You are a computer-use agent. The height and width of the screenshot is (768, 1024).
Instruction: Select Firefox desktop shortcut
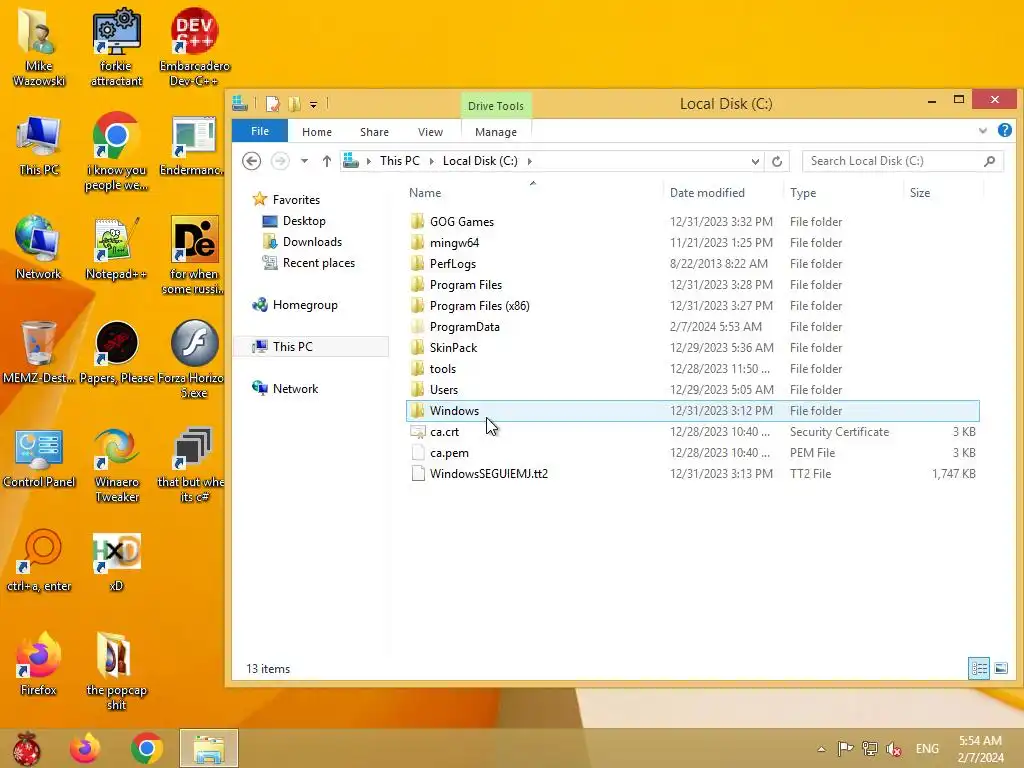tap(39, 664)
